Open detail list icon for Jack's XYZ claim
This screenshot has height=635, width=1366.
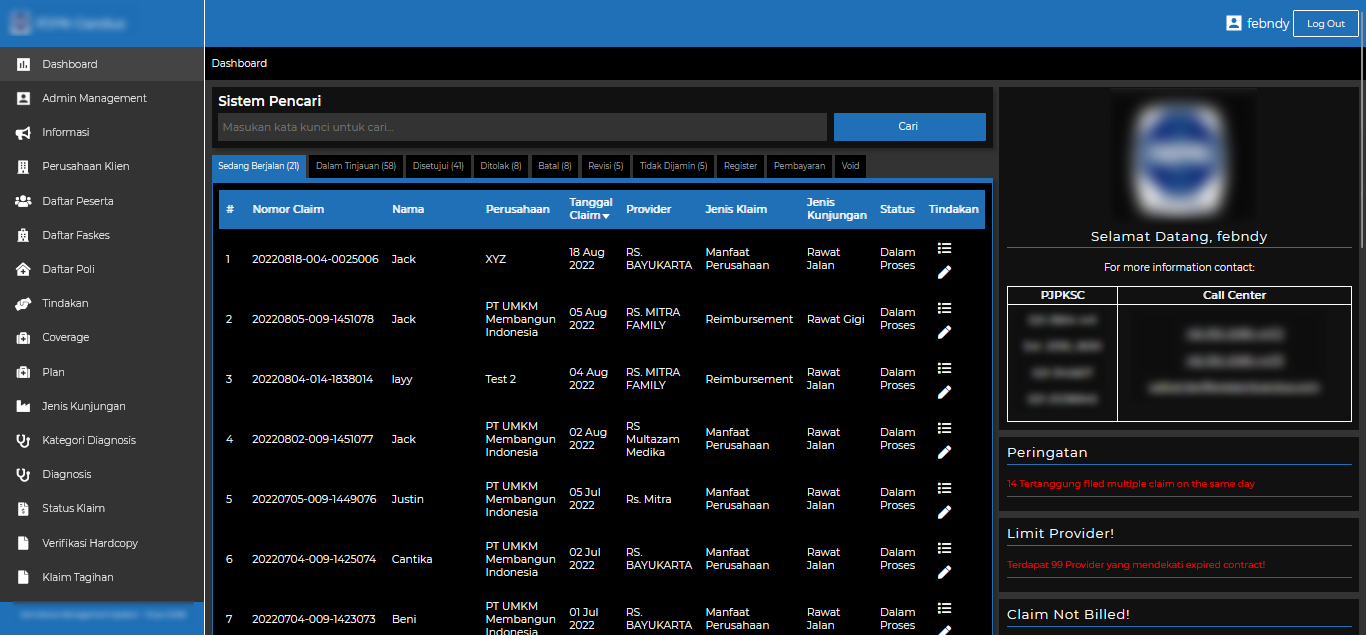944,248
